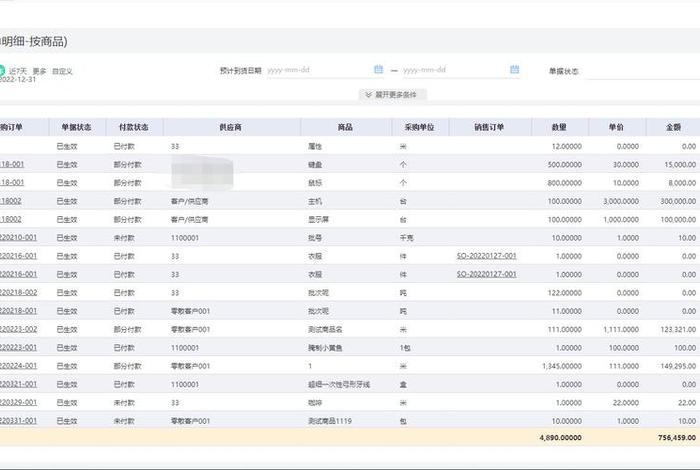The image size is (700, 470).
Task: Select the 超细一次性弓形牙线 product cell
Action: [x=339, y=384]
